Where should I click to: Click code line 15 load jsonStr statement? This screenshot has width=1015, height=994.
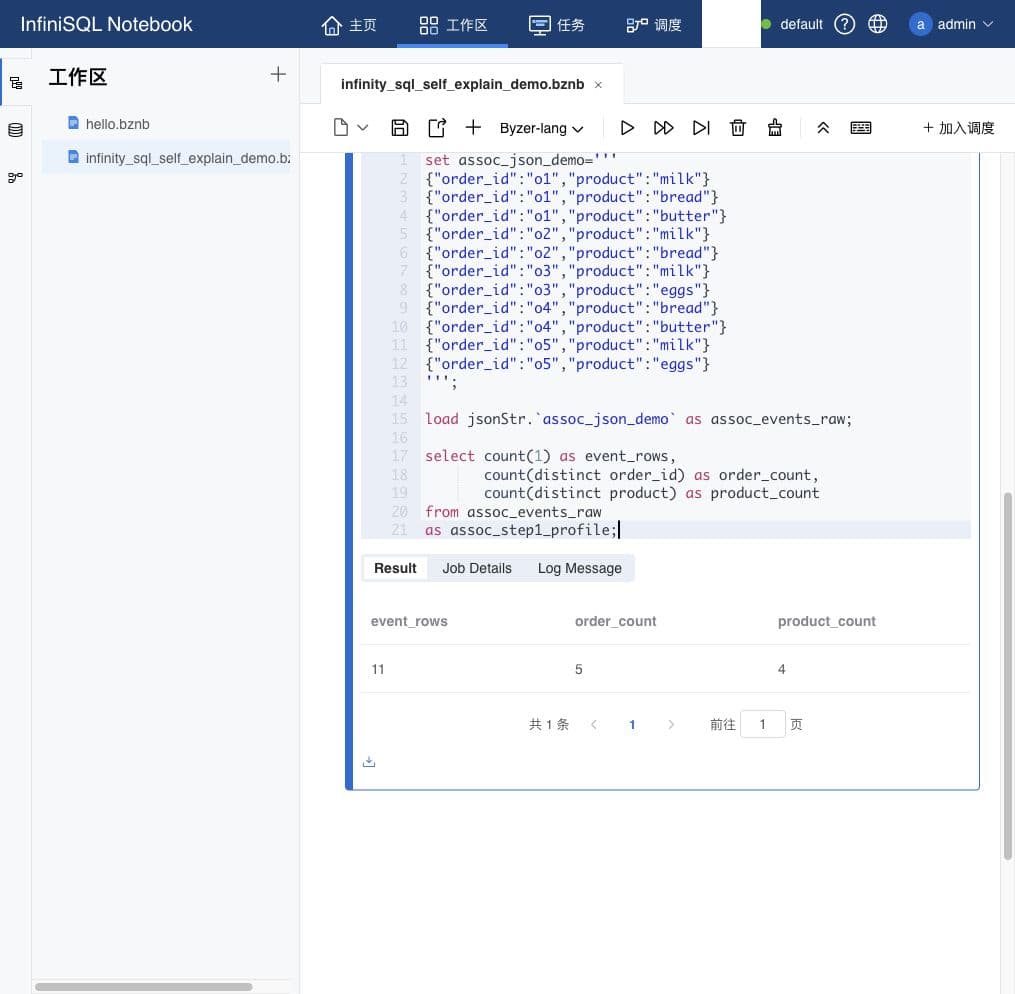click(638, 419)
